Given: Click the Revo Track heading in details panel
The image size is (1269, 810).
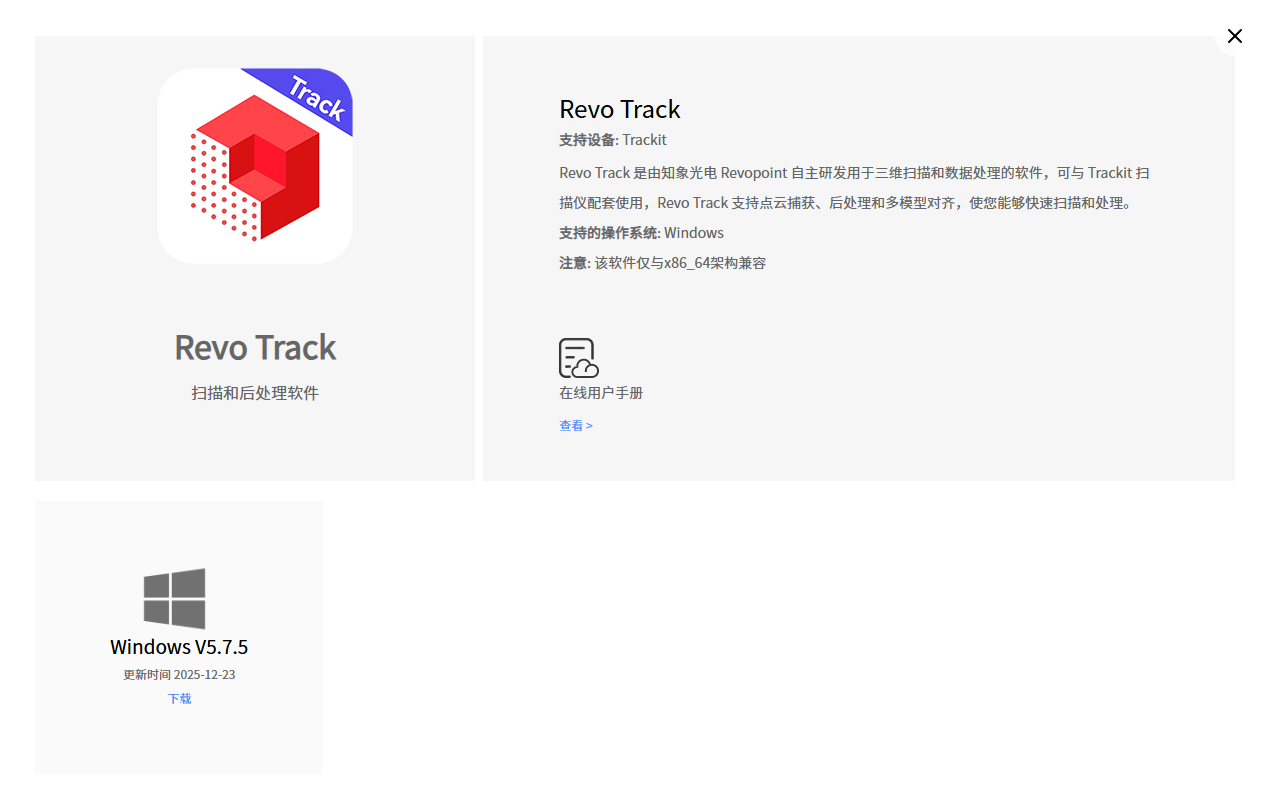Looking at the screenshot, I should [620, 109].
